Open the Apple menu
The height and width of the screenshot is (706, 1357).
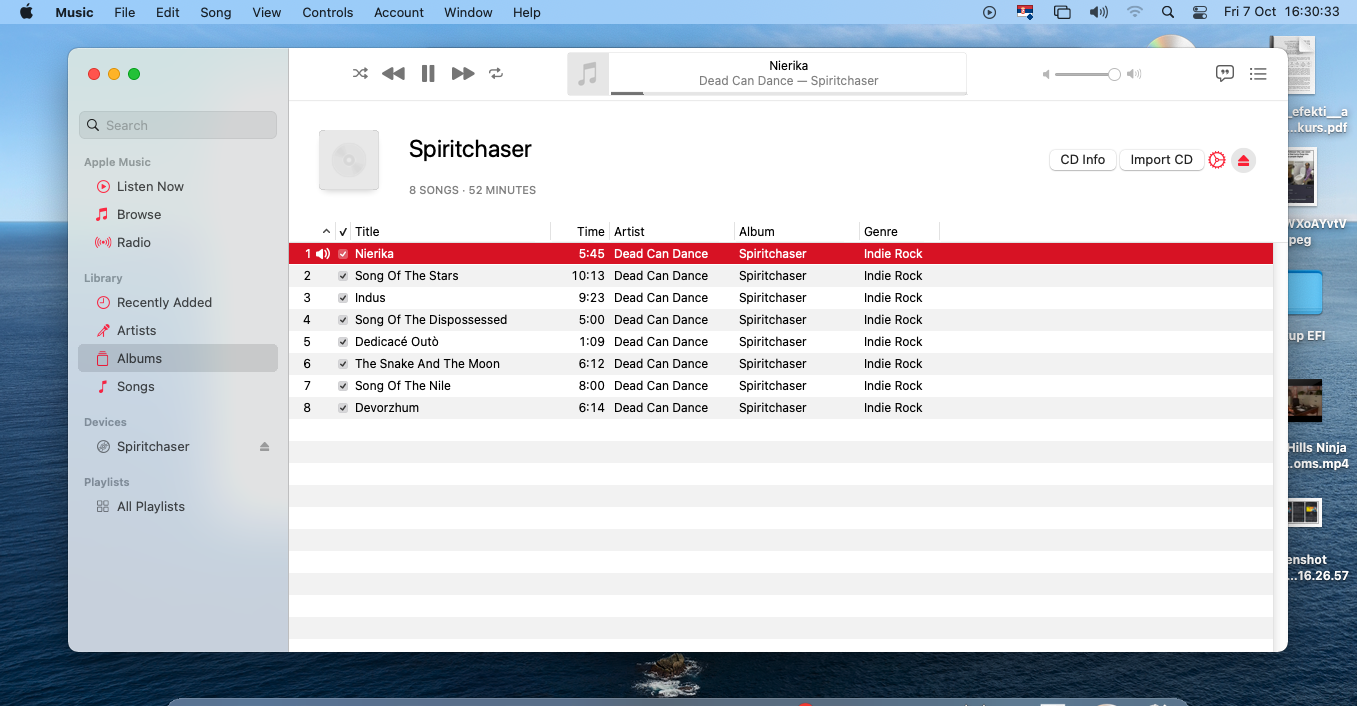point(27,12)
